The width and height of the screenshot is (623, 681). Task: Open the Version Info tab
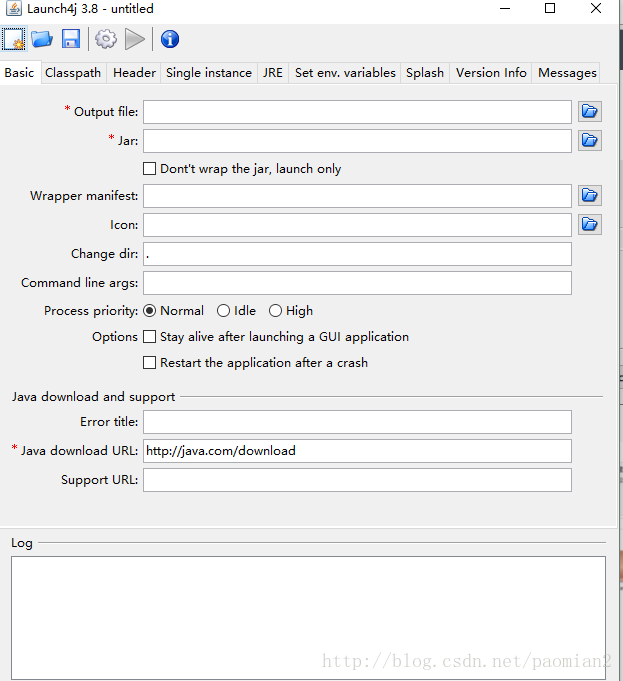click(x=491, y=73)
